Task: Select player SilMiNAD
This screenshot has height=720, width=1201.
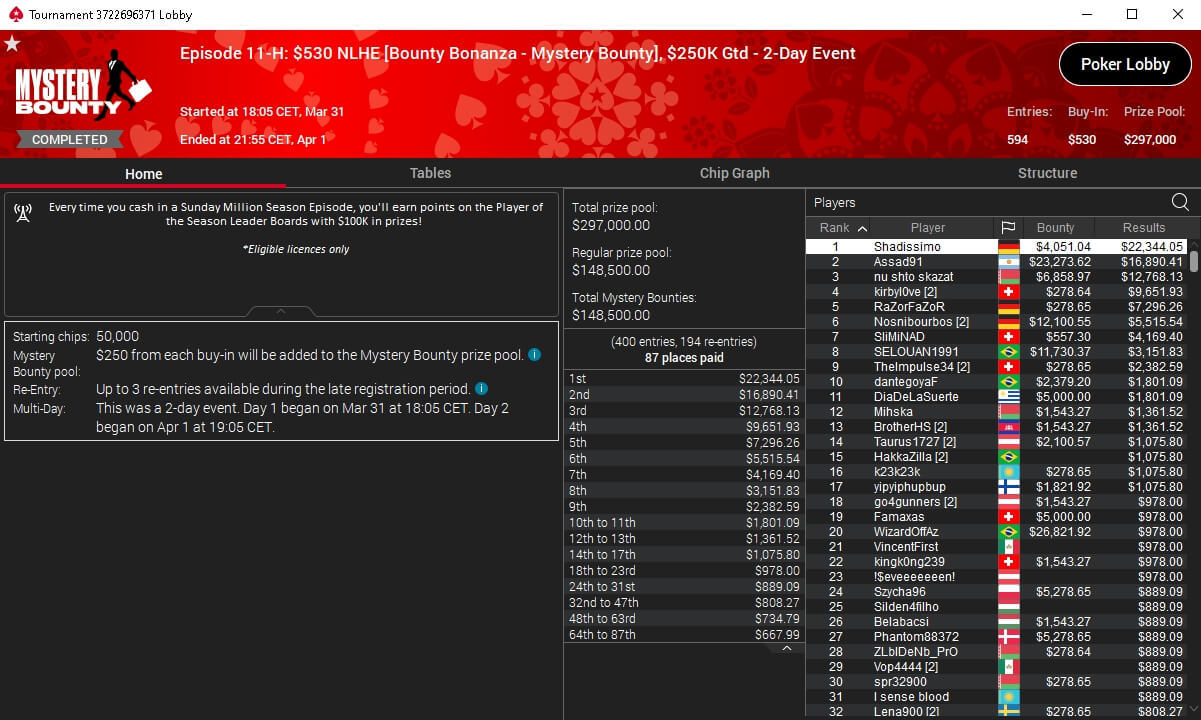Action: [997, 337]
